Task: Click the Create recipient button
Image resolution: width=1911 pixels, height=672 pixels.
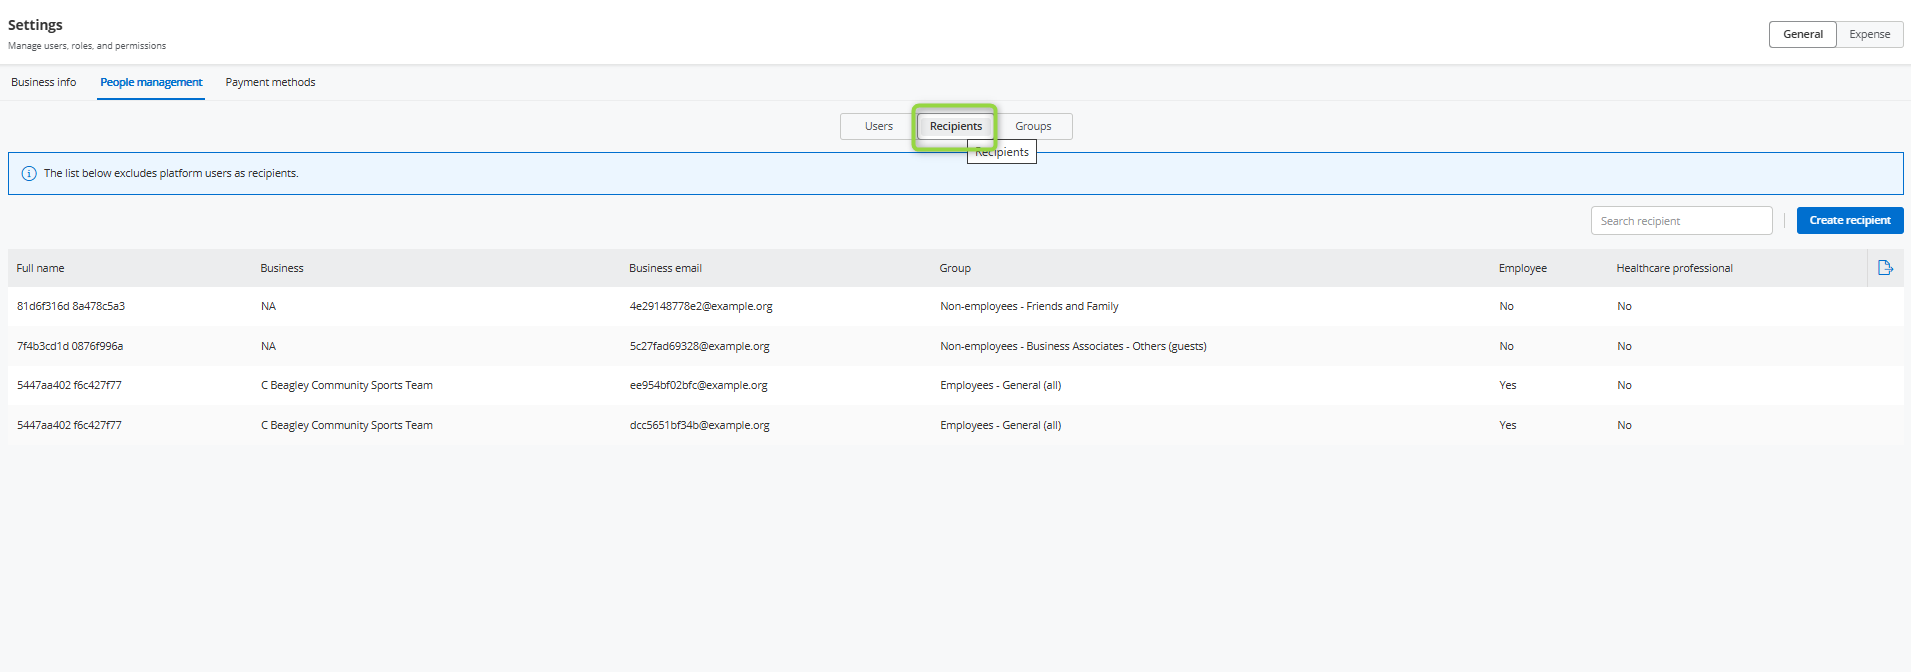Action: point(1849,220)
